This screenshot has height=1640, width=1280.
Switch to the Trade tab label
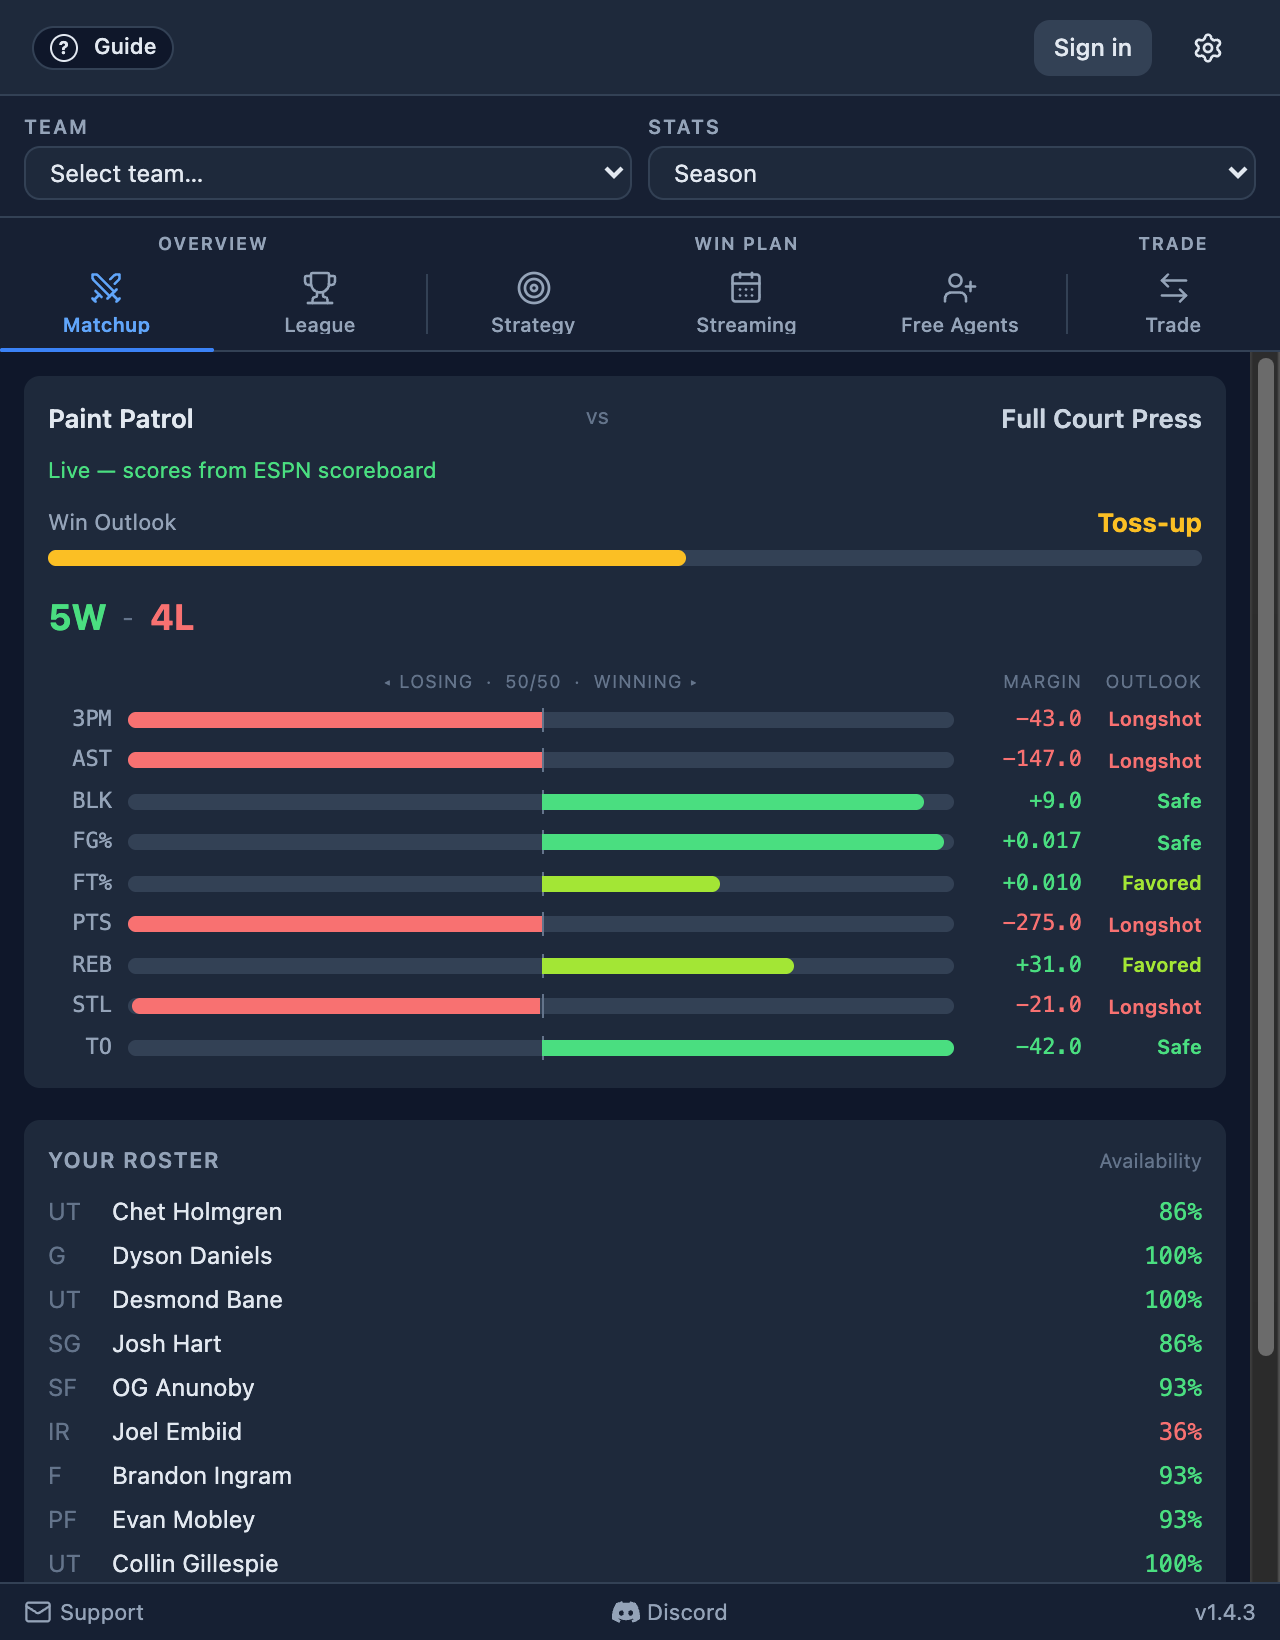(1173, 325)
